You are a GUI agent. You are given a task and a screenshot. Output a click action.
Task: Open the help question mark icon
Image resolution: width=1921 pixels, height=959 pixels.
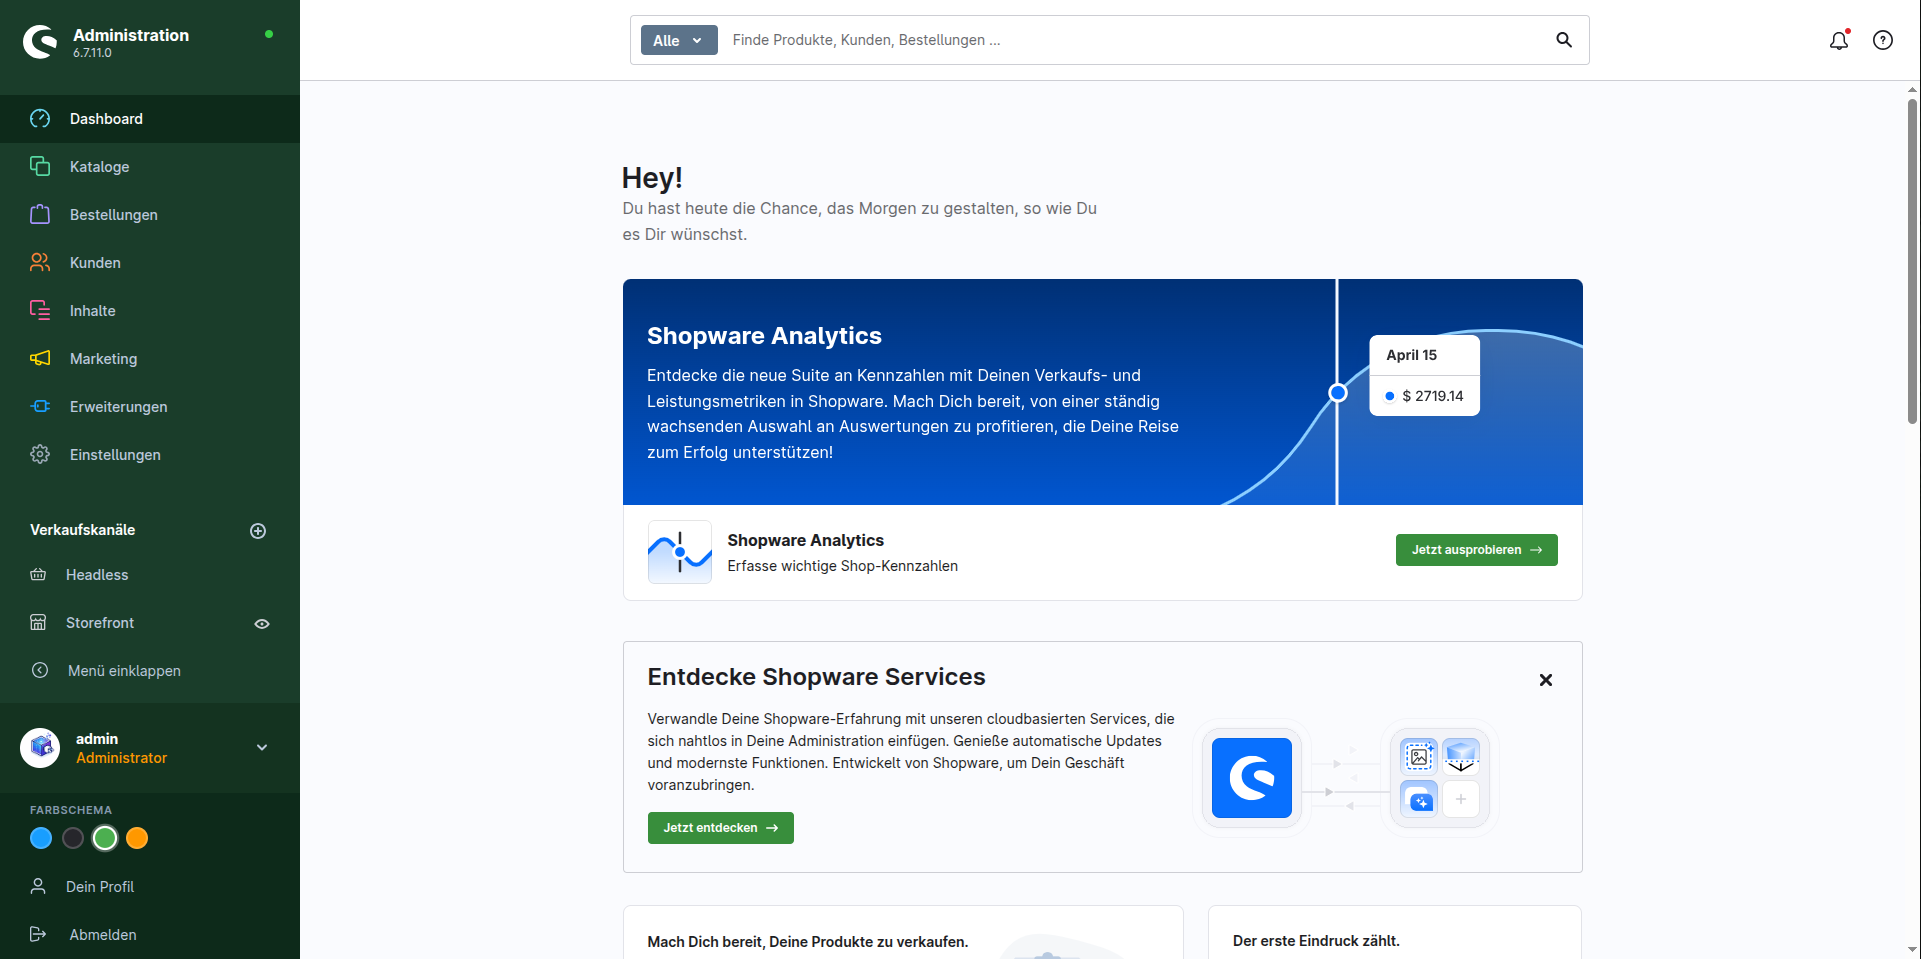point(1883,40)
